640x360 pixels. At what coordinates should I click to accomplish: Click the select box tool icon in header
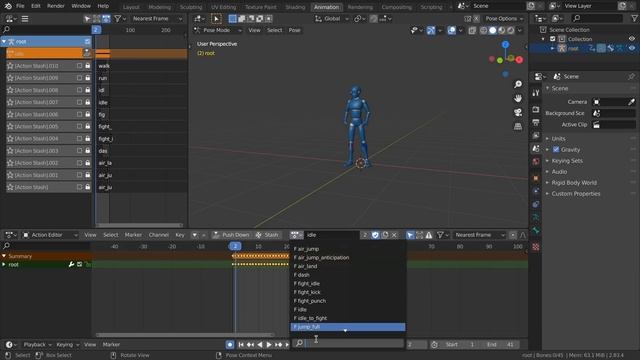click(x=216, y=19)
